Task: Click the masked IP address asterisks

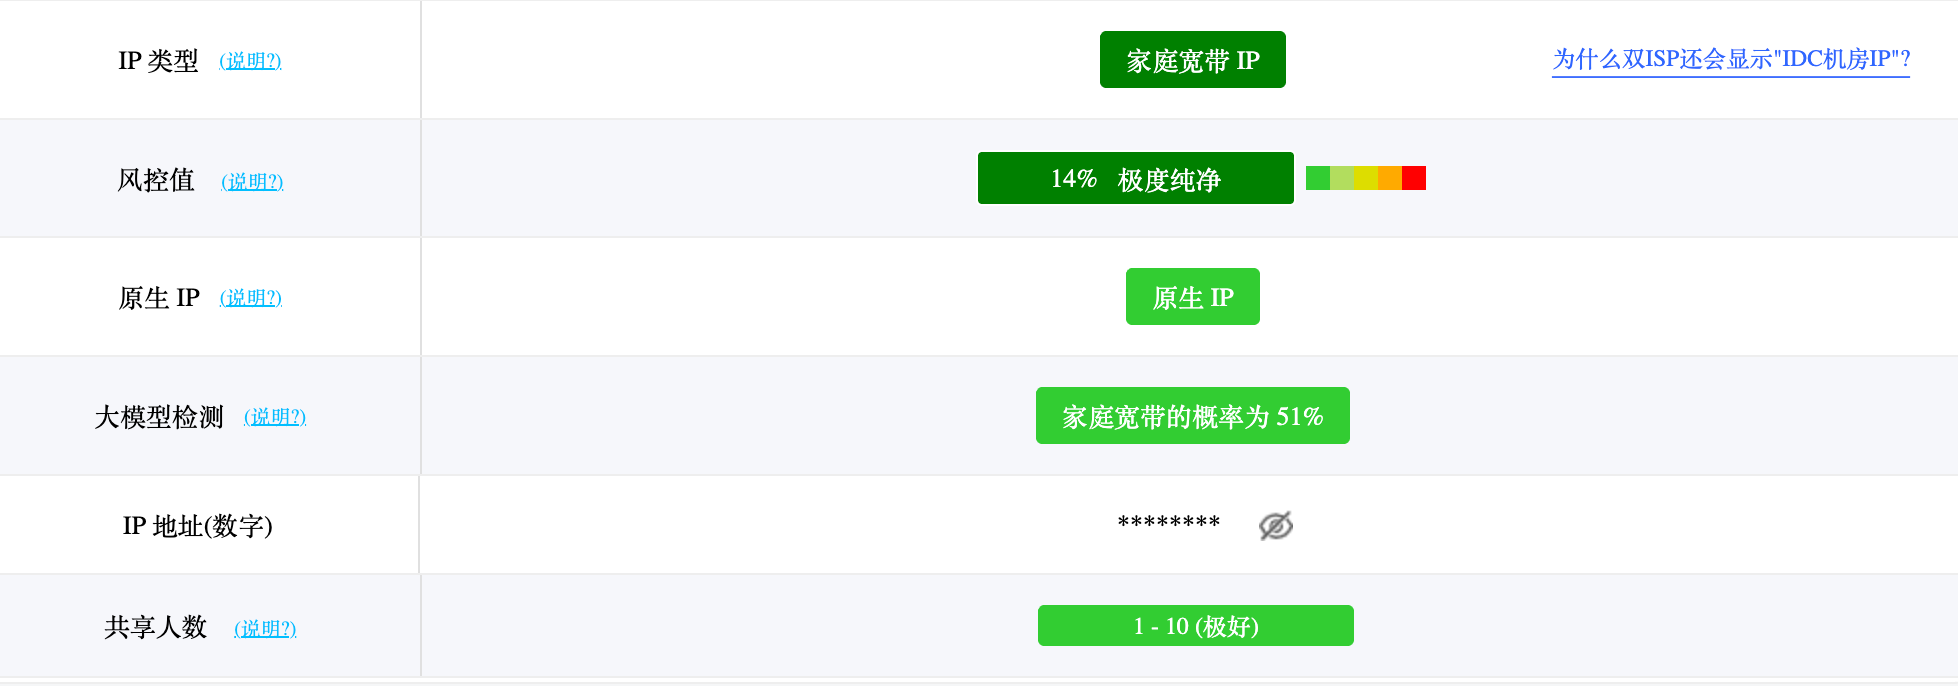Action: (1168, 524)
